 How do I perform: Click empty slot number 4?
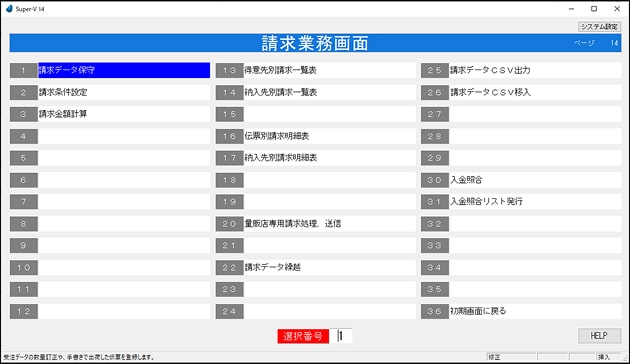pyautogui.click(x=24, y=136)
